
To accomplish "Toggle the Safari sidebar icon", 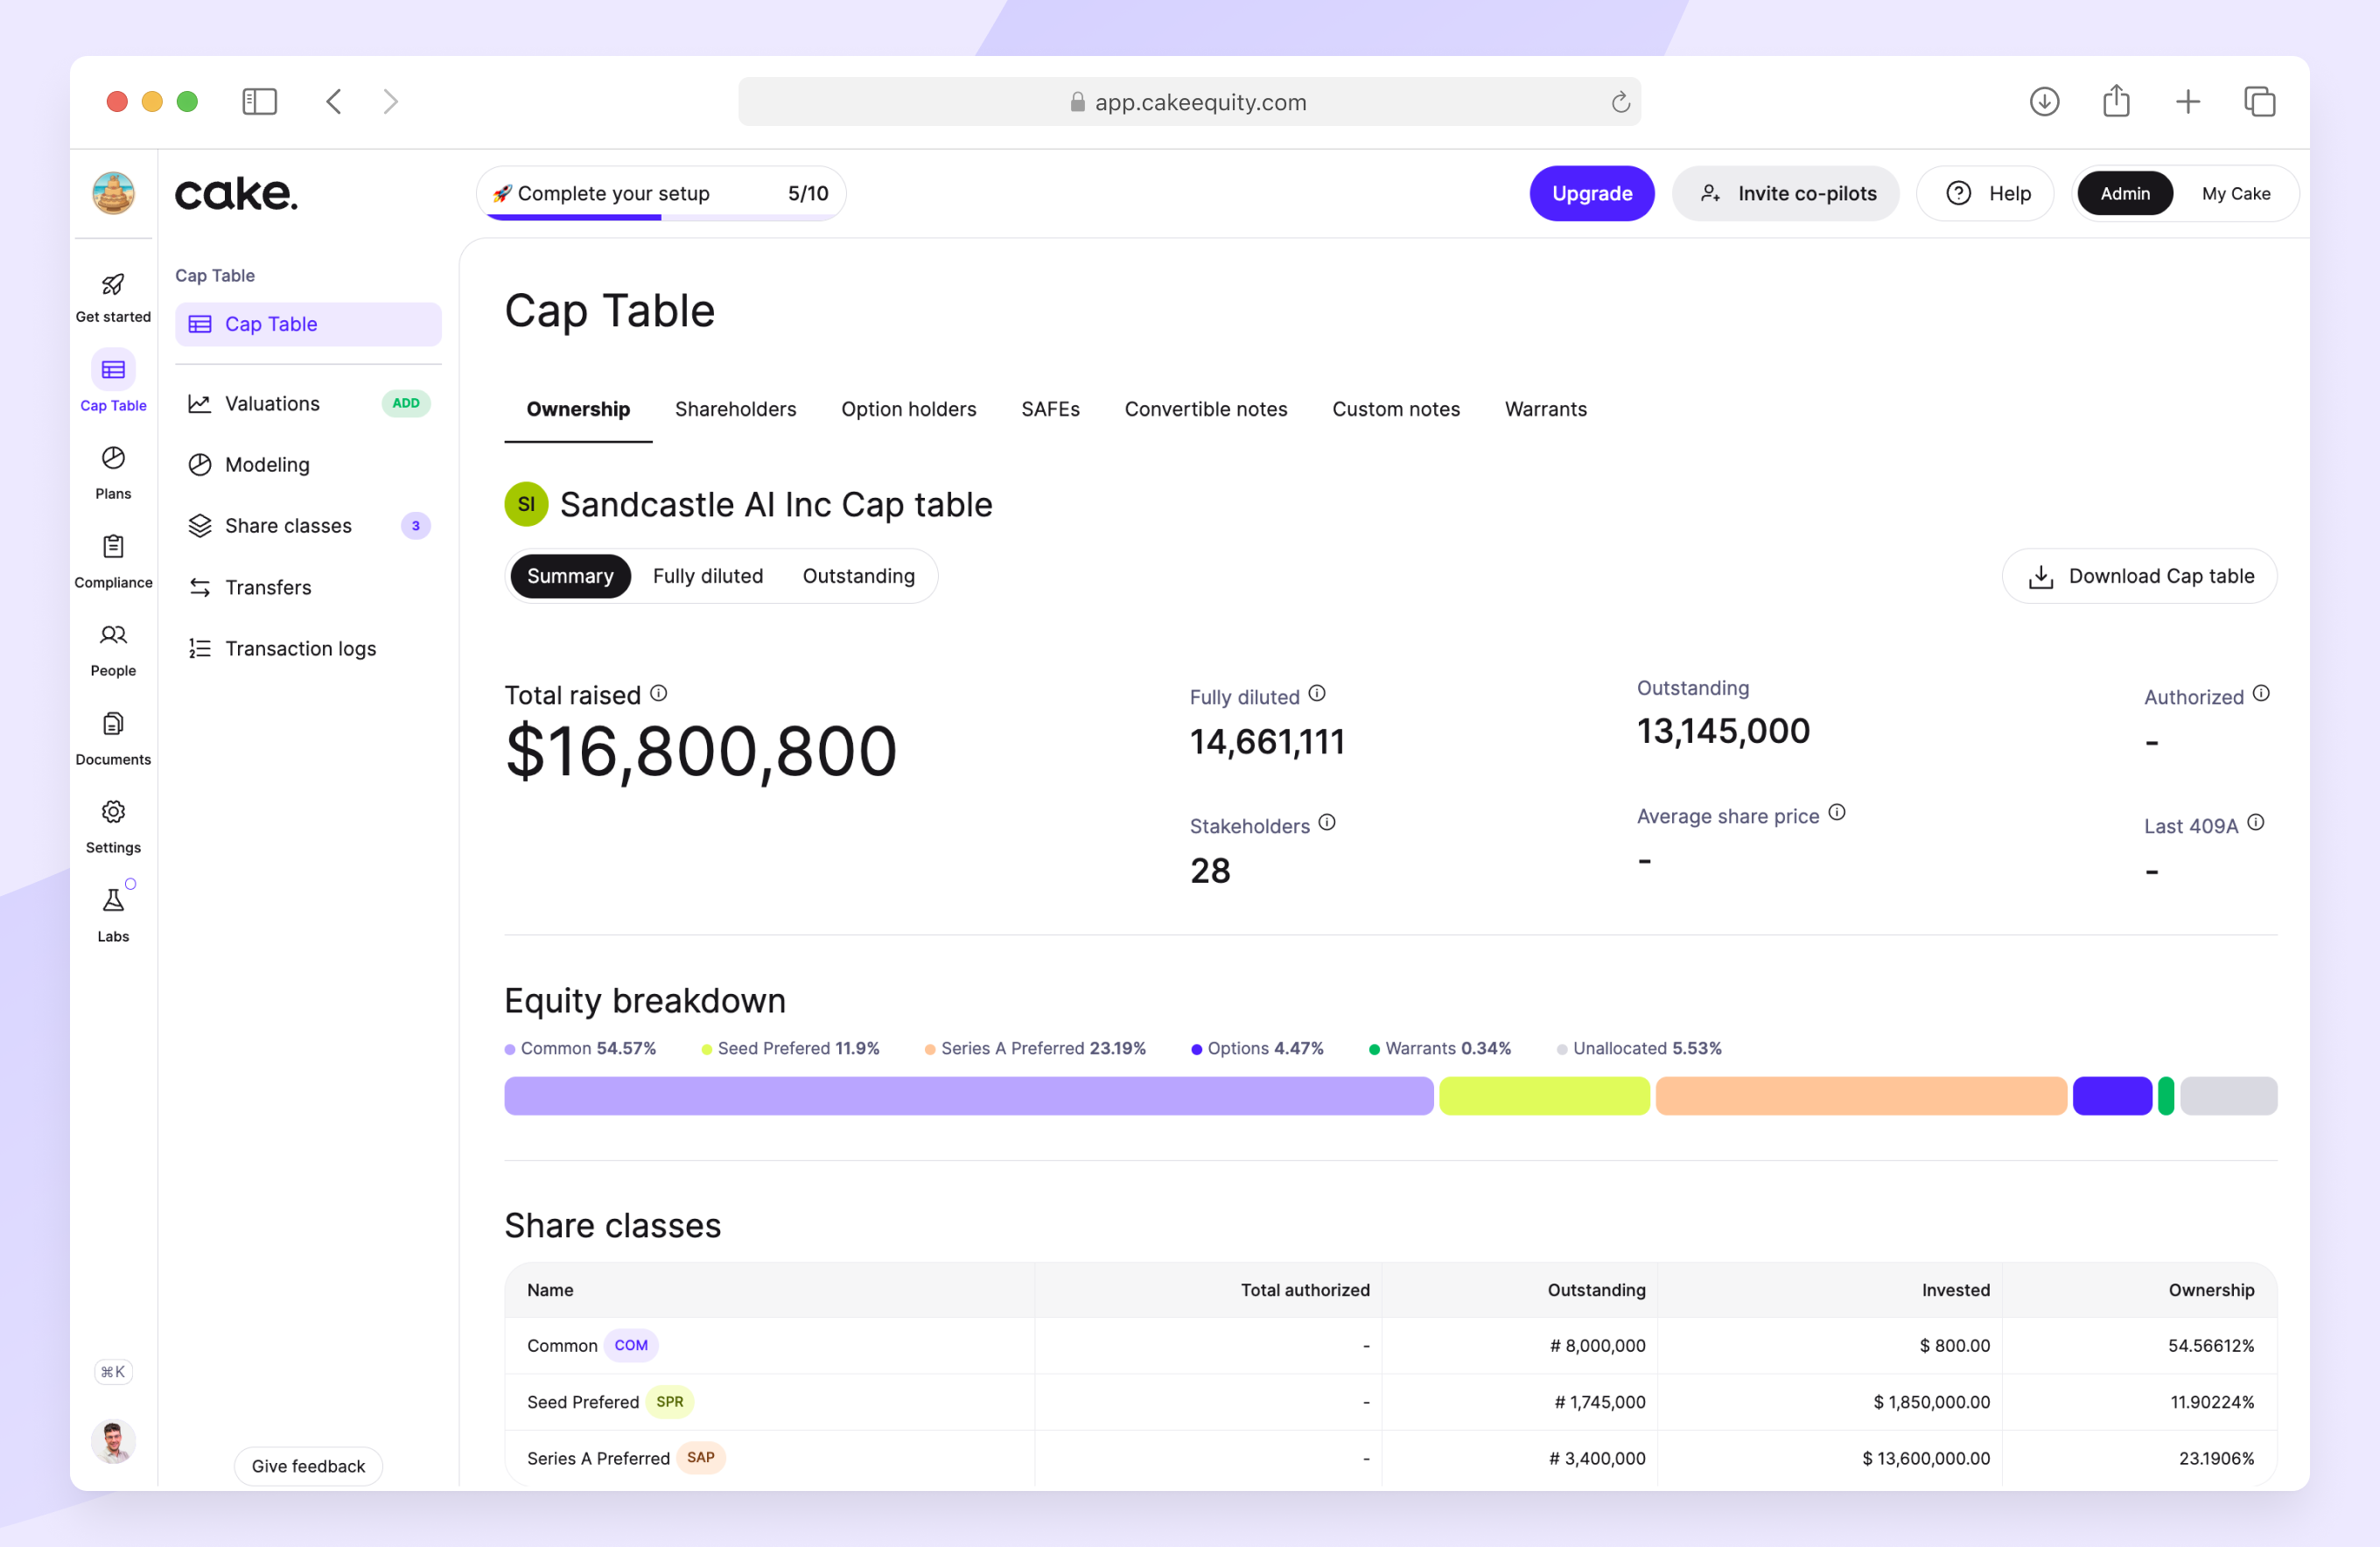I will (x=260, y=101).
